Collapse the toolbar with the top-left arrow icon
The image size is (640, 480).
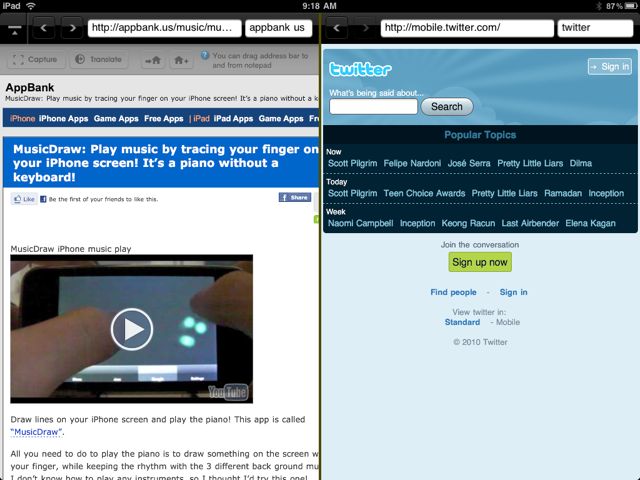tap(14, 30)
